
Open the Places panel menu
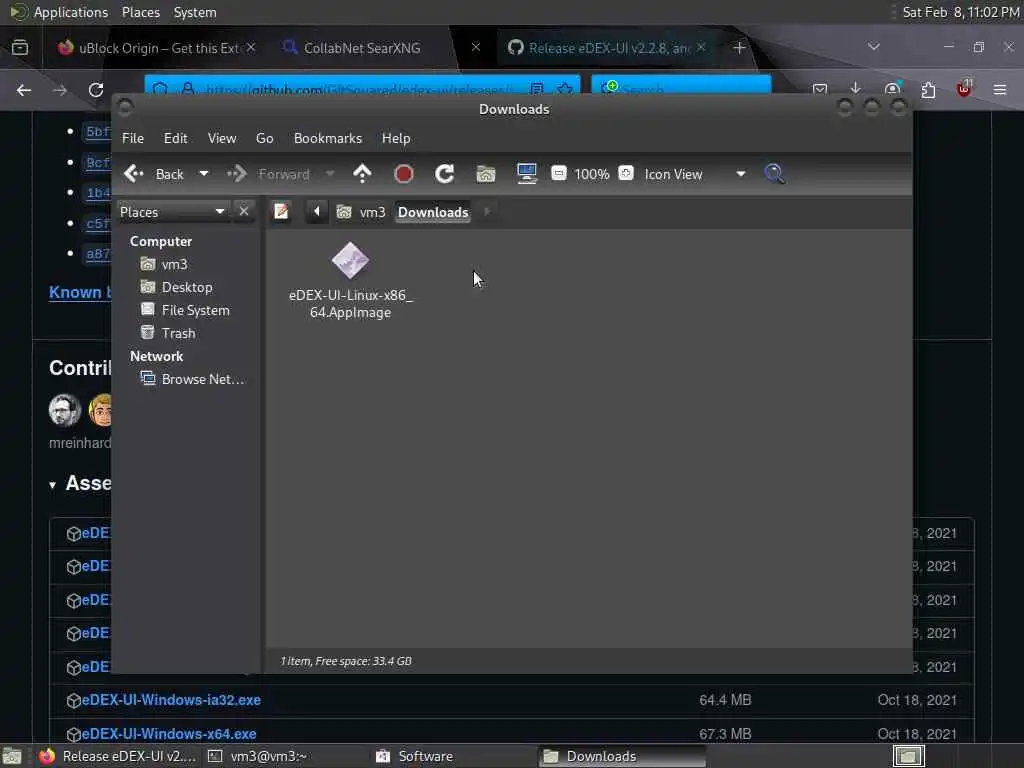click(140, 12)
